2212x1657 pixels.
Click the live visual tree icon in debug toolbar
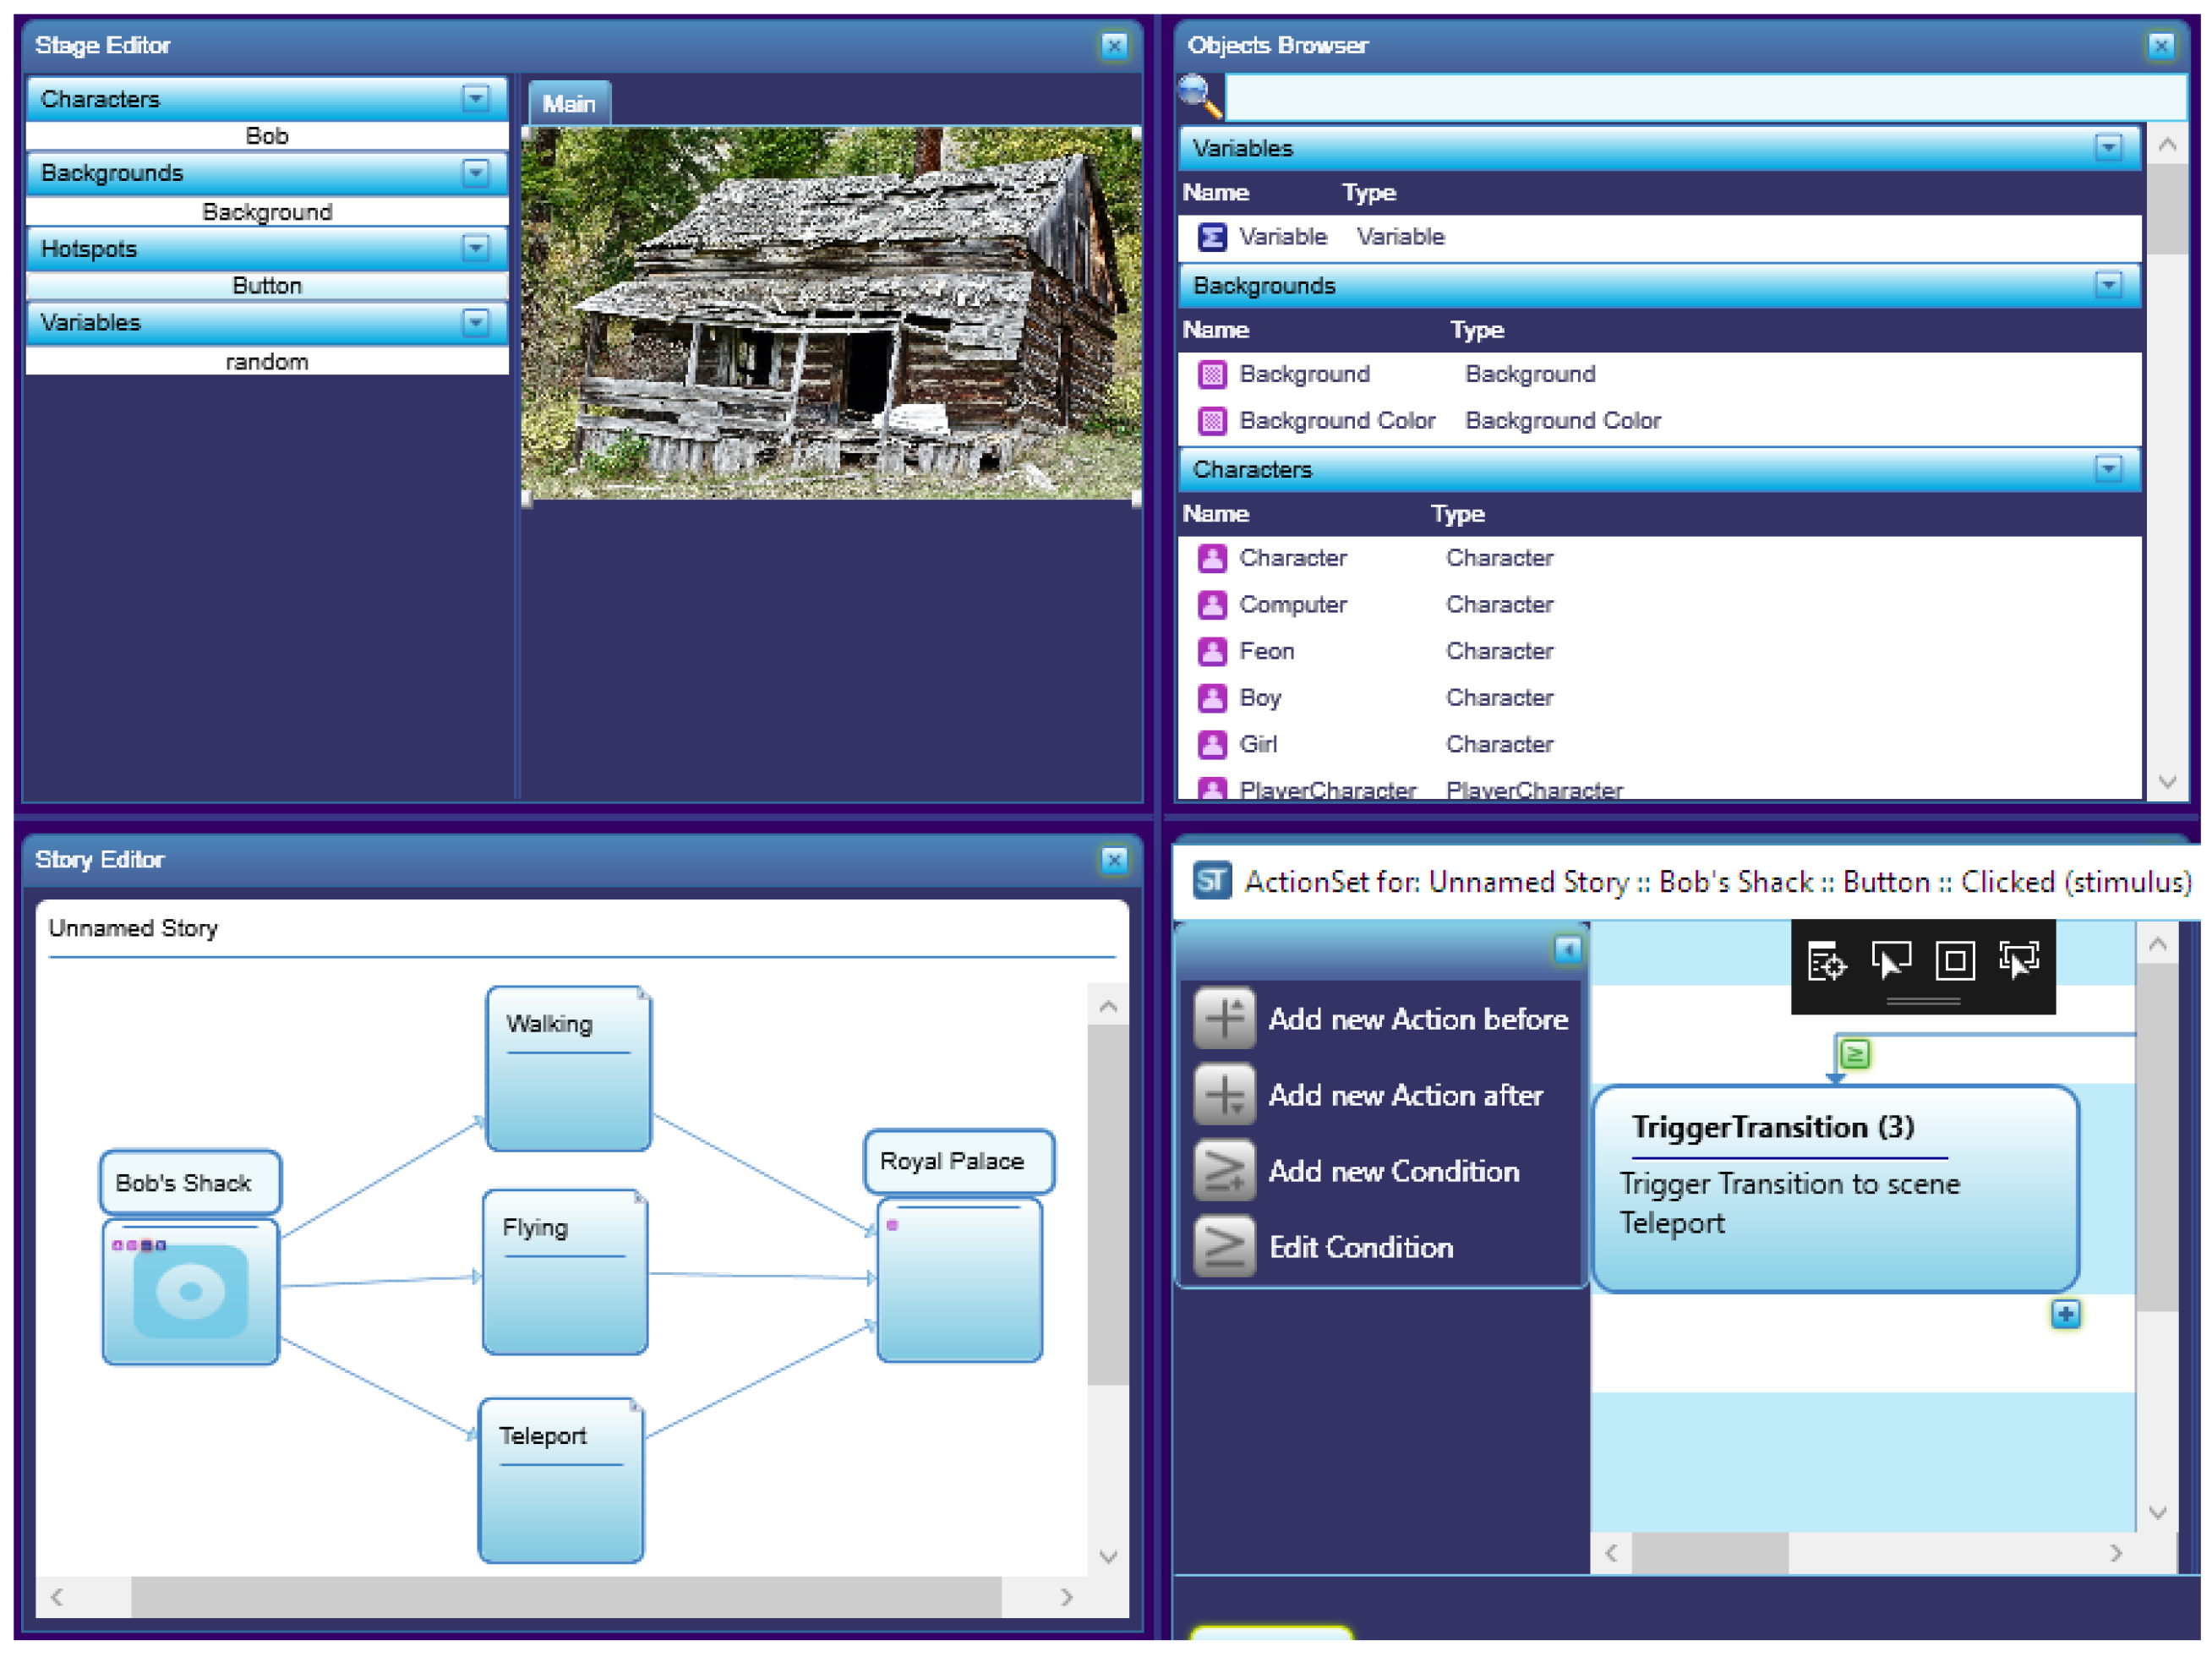1826,962
